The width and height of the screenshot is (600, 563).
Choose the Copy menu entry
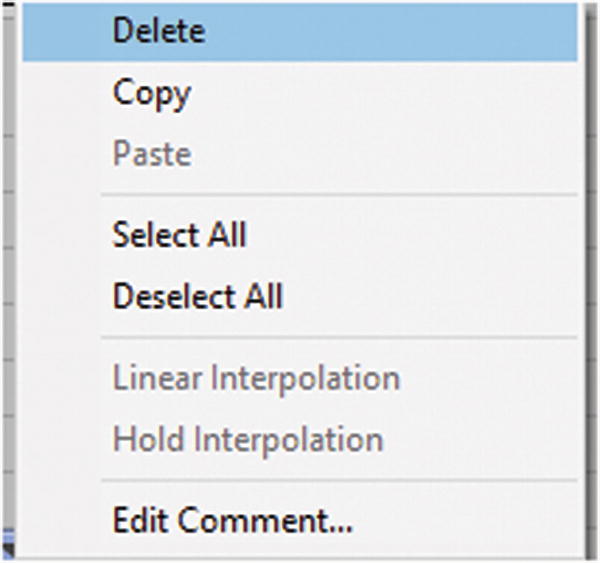151,93
